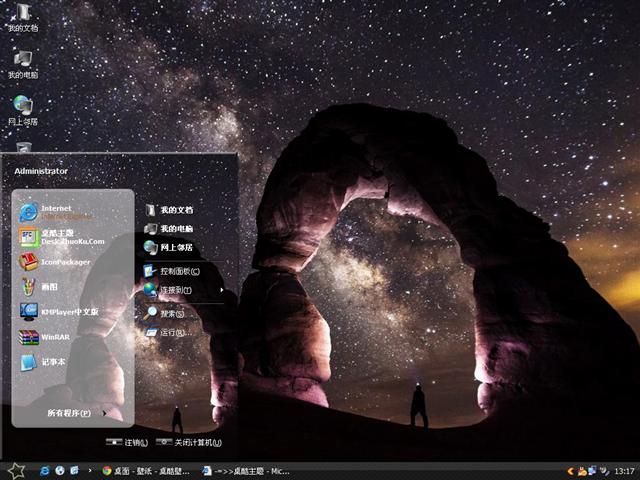Click the globe browser quick launch icon
Screen dimensions: 640x480
[60, 471]
